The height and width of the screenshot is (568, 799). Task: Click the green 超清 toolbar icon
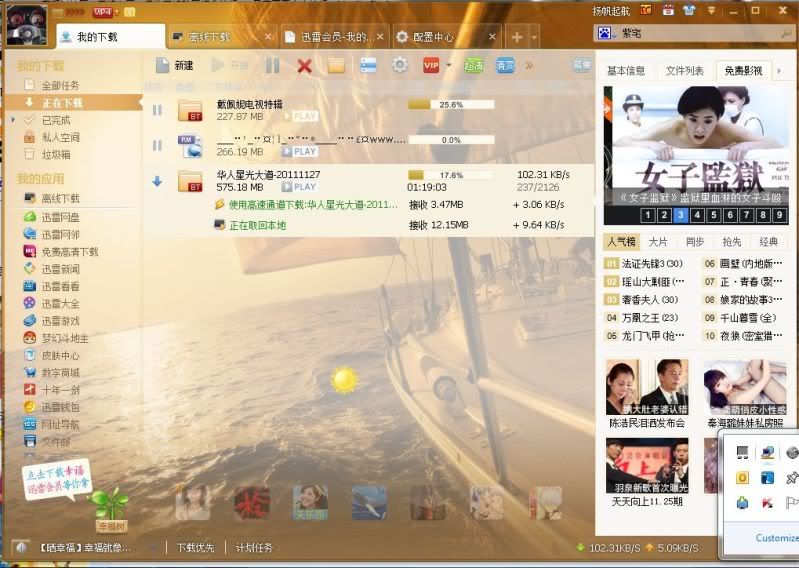(473, 65)
